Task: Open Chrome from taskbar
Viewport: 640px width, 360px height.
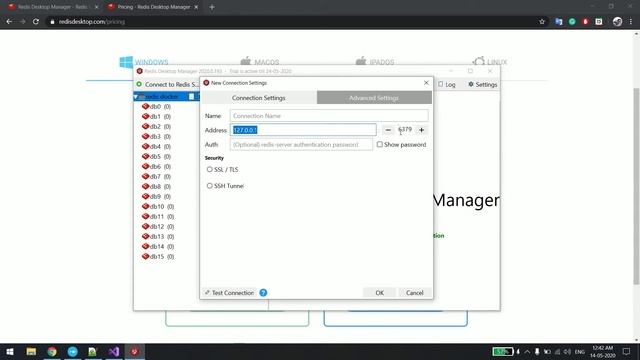Action: [52, 351]
